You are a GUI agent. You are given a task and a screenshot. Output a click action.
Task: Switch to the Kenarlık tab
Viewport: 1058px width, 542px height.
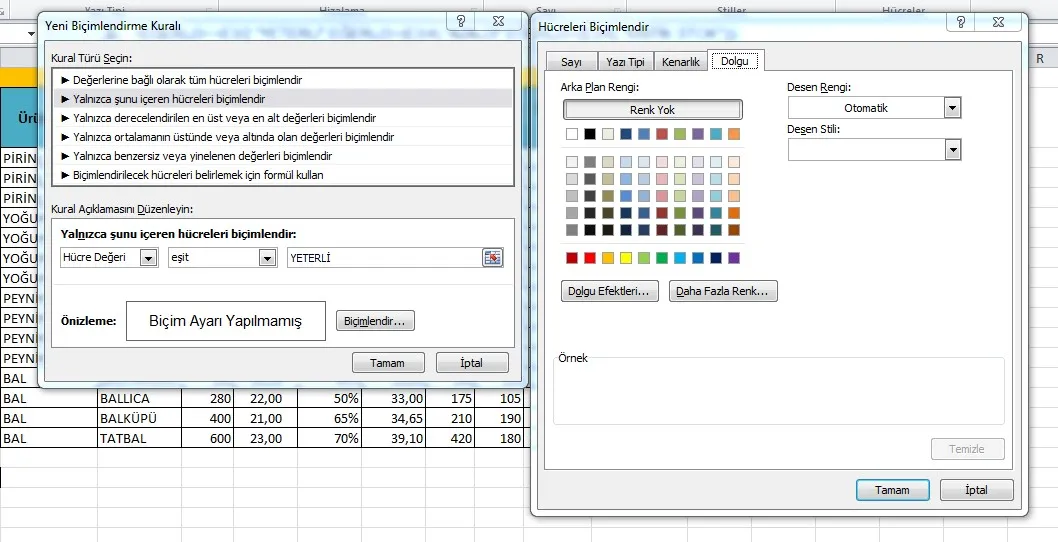click(x=681, y=62)
